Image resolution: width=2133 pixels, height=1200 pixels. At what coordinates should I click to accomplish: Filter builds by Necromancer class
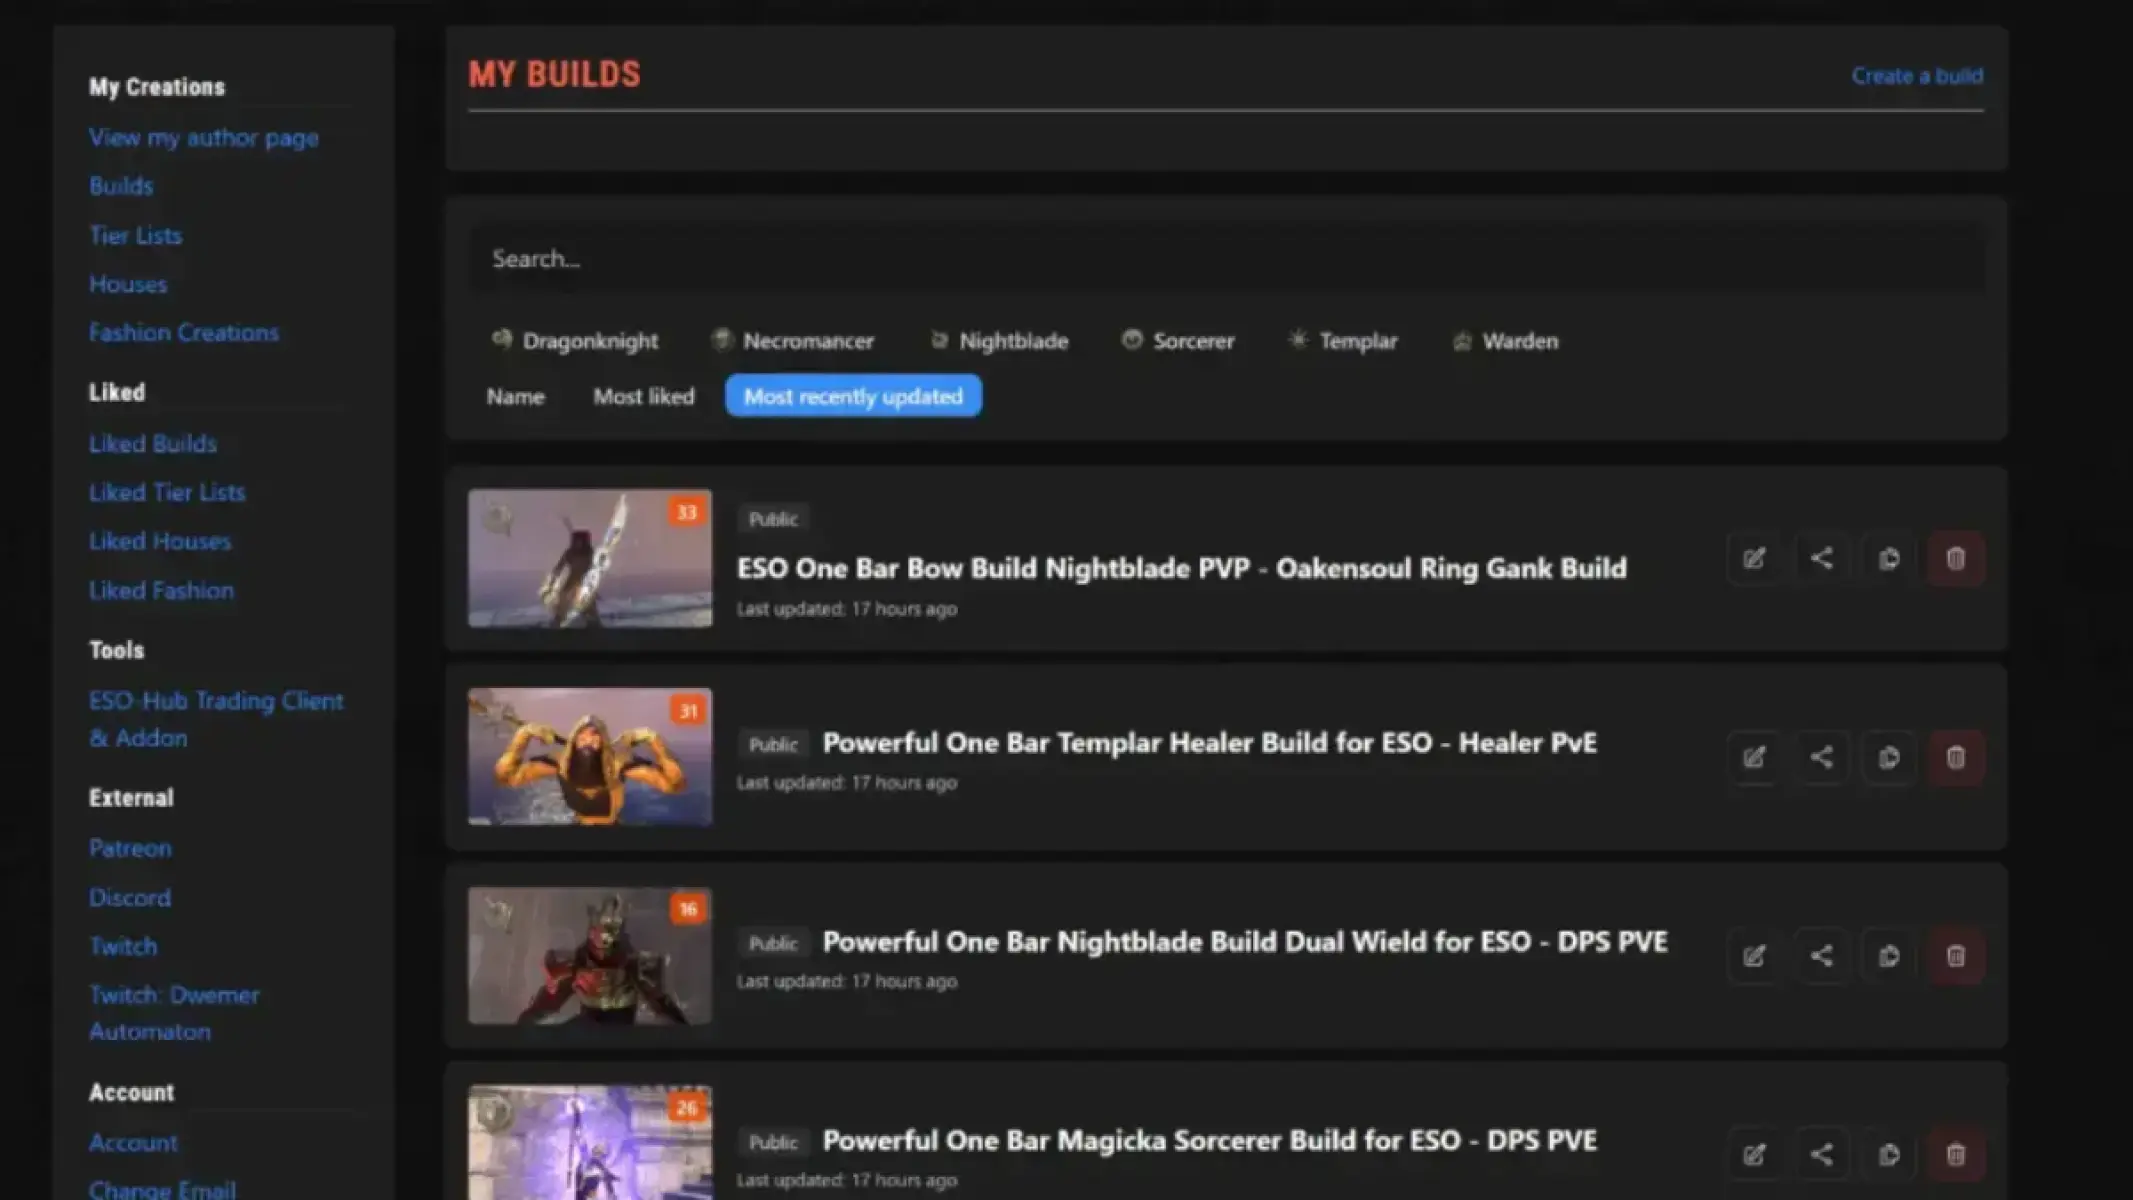click(792, 341)
